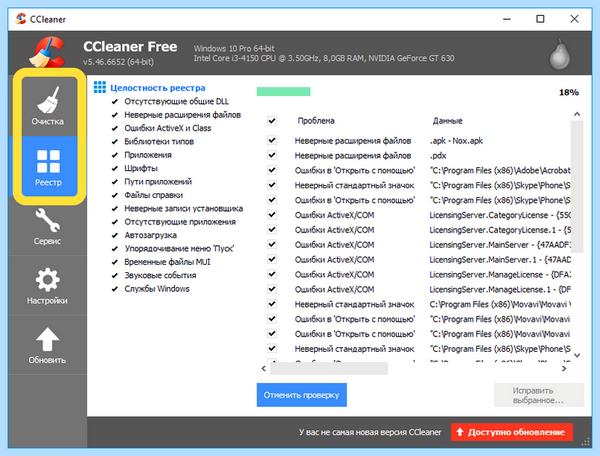
Task: Toggle the select-all checkbox in results header
Action: point(272,121)
